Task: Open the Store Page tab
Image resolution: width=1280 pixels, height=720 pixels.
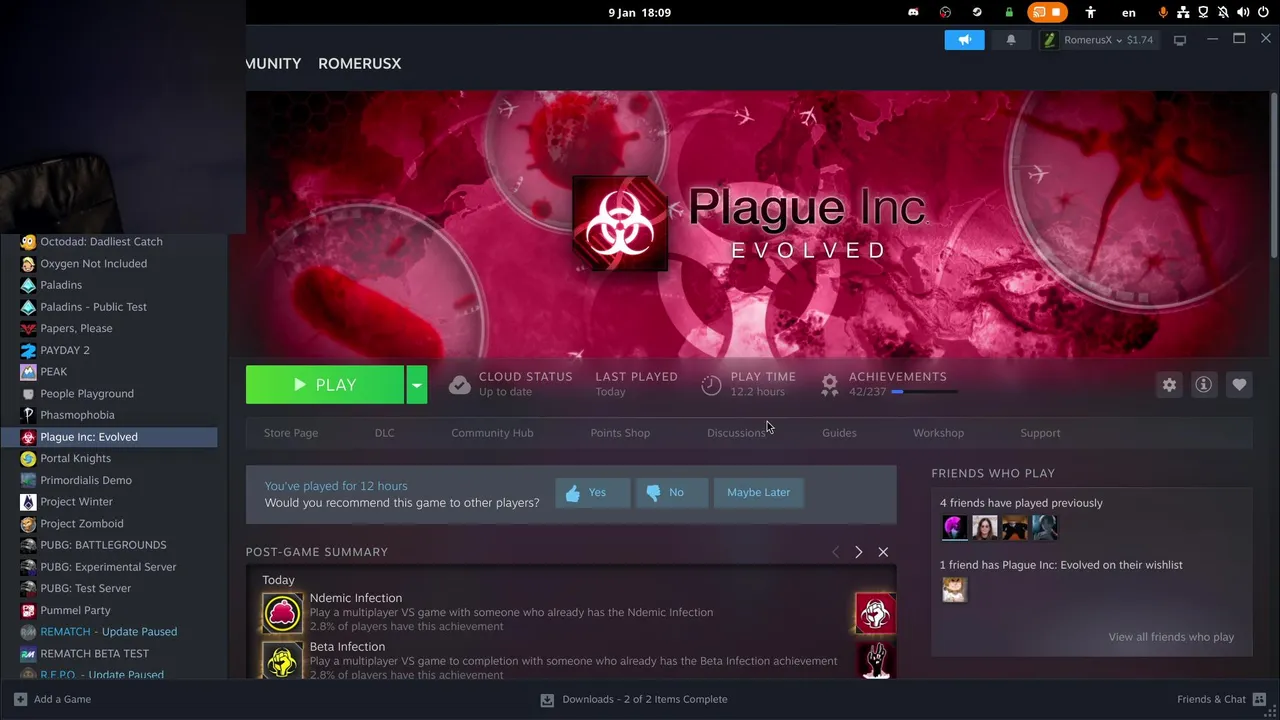Action: [x=291, y=433]
